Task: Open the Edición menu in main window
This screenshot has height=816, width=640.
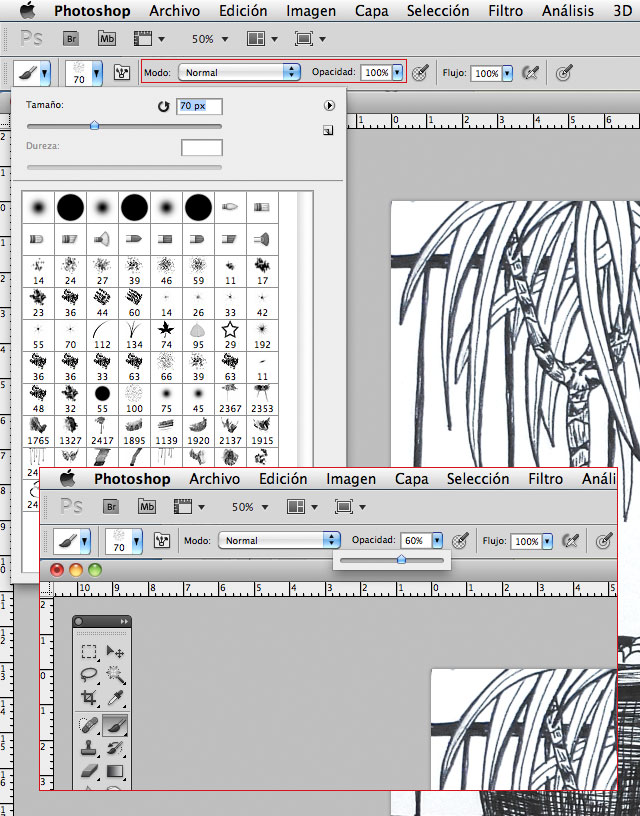Action: pos(243,11)
